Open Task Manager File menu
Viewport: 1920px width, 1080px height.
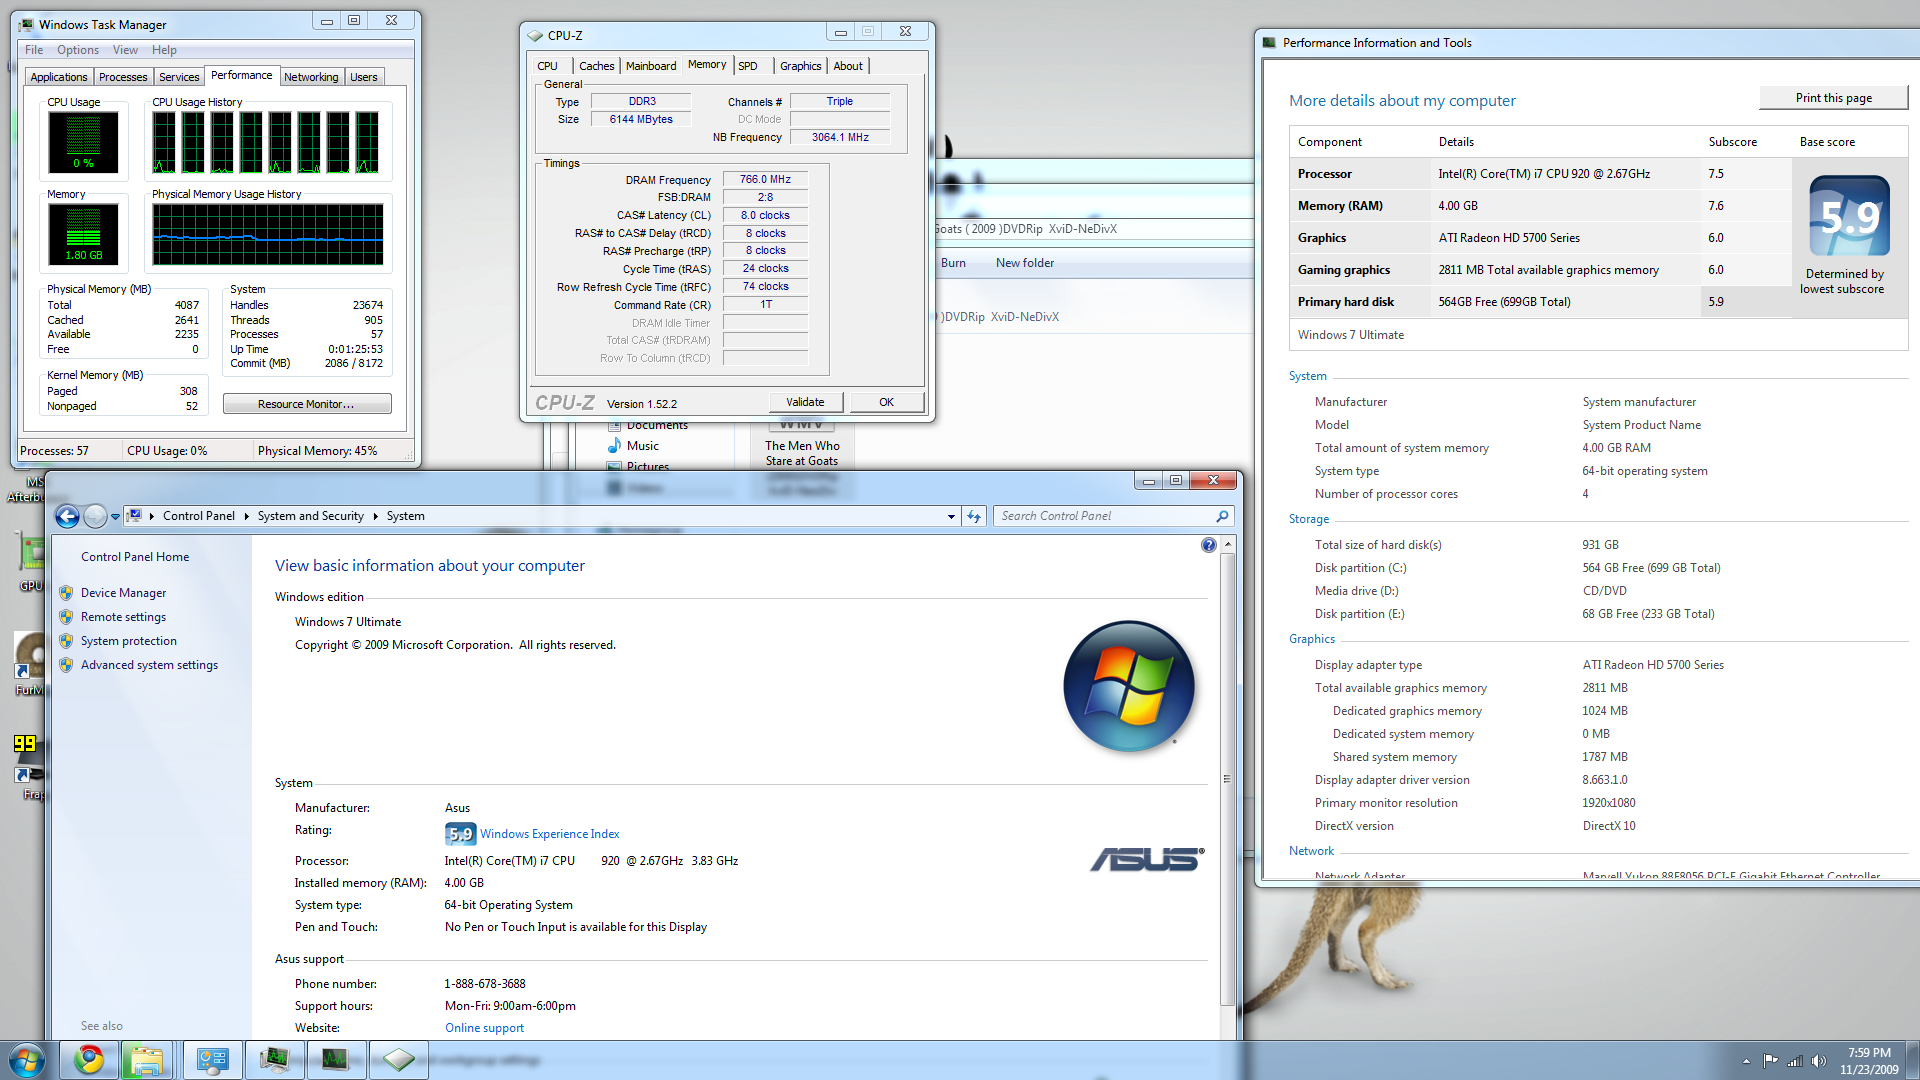point(34,50)
